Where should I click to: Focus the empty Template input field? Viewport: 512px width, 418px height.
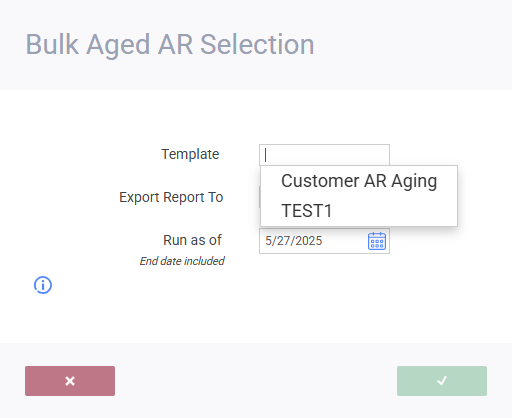(x=324, y=155)
